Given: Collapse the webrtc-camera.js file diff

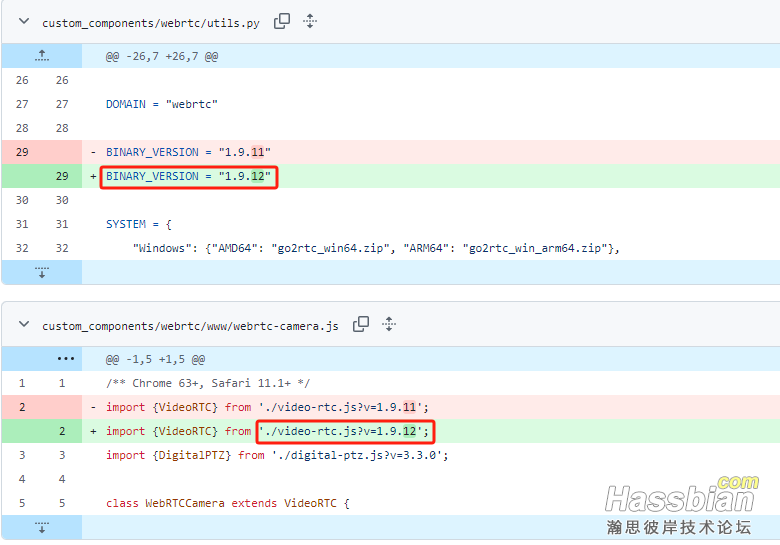Looking at the screenshot, I should [x=24, y=325].
